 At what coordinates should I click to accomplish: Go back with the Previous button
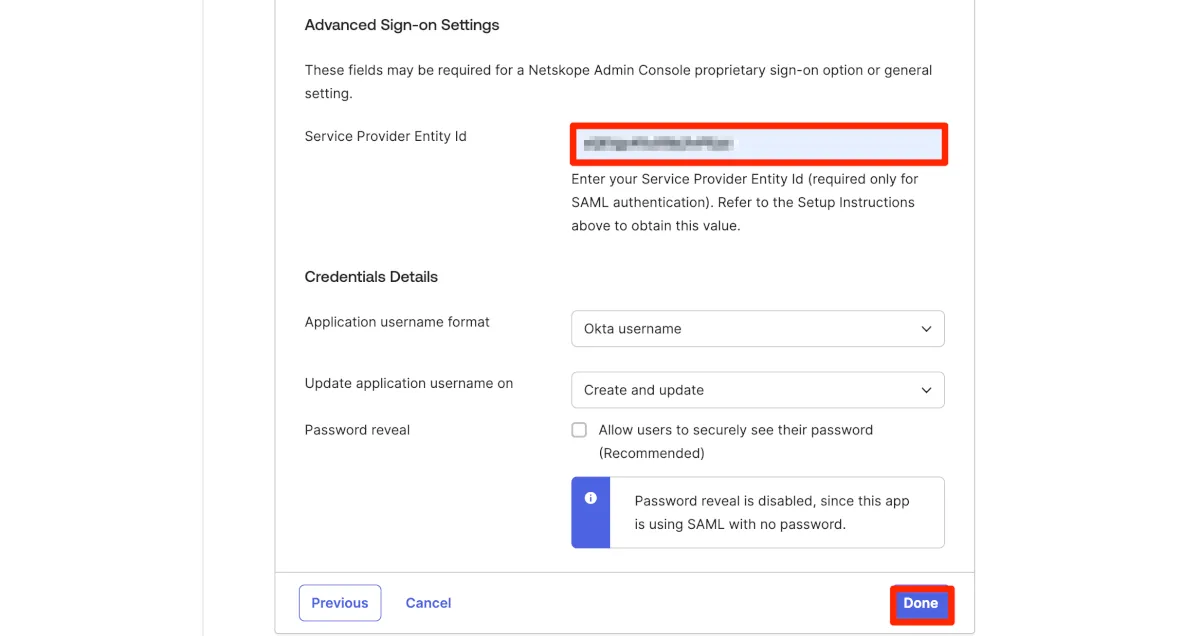(340, 603)
